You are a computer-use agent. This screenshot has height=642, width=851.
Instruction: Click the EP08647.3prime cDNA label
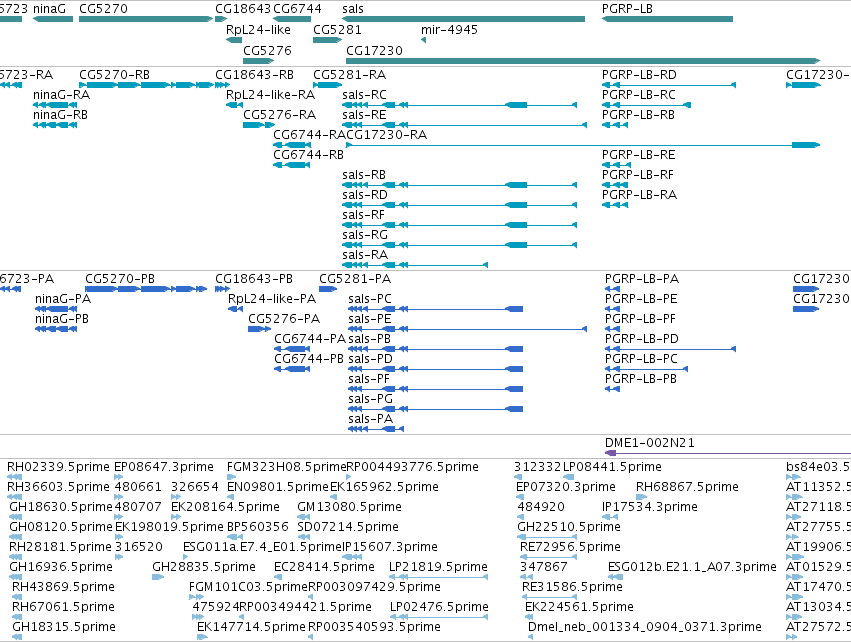pos(164,467)
